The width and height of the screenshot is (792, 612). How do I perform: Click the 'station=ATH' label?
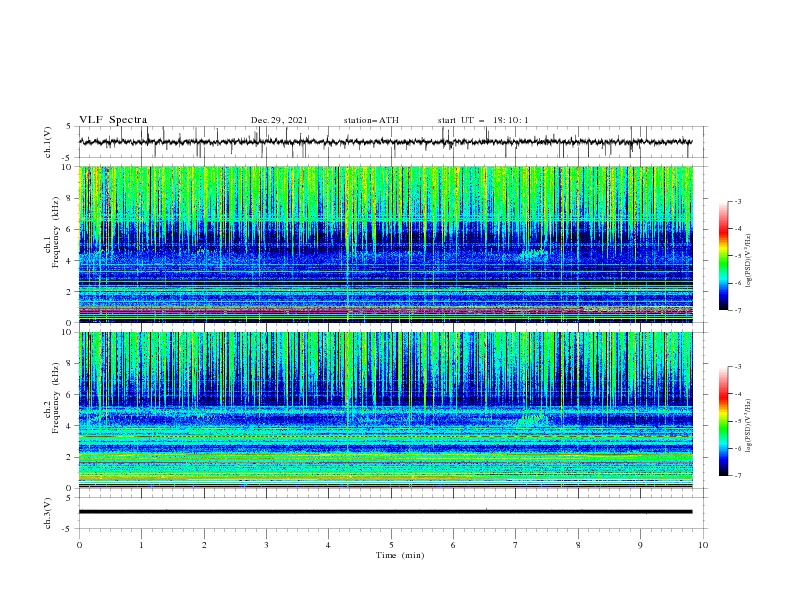pos(371,120)
